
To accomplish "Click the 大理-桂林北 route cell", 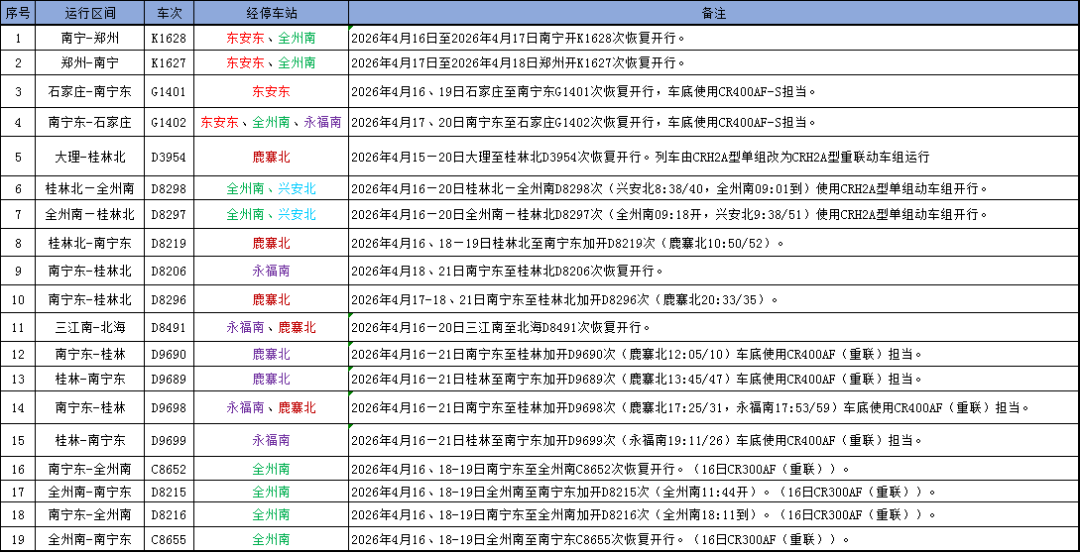I will click(90, 157).
